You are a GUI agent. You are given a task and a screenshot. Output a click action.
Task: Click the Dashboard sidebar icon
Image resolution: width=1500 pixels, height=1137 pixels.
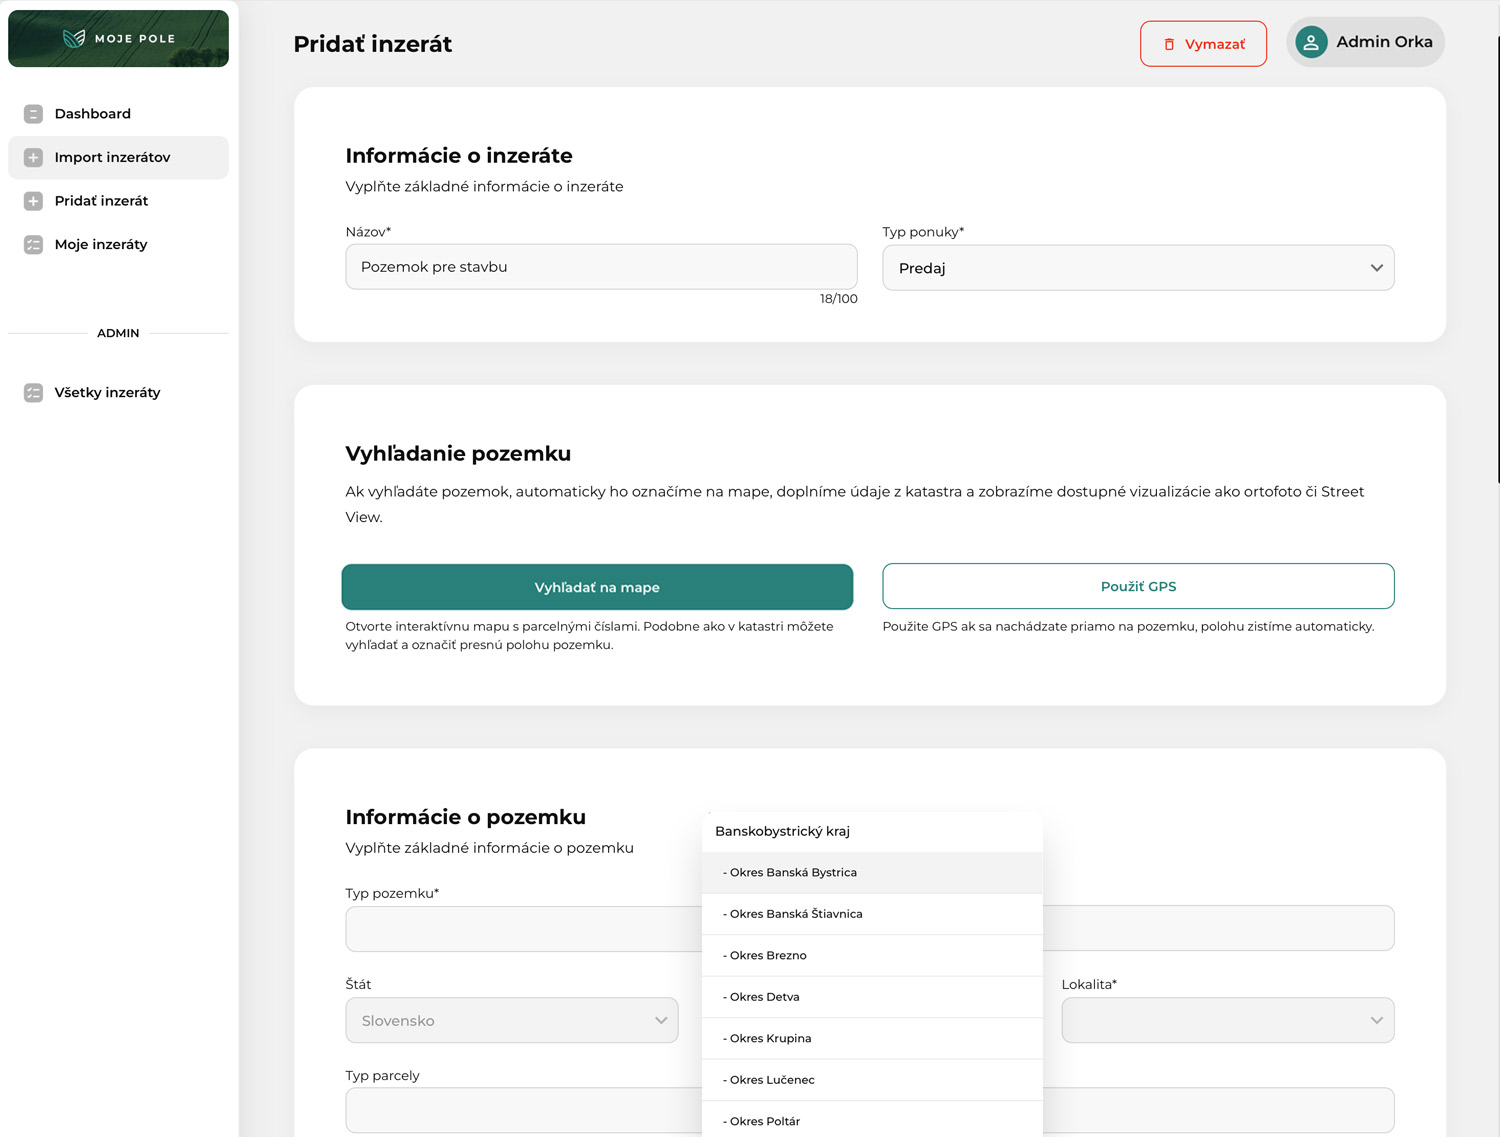[x=33, y=114]
